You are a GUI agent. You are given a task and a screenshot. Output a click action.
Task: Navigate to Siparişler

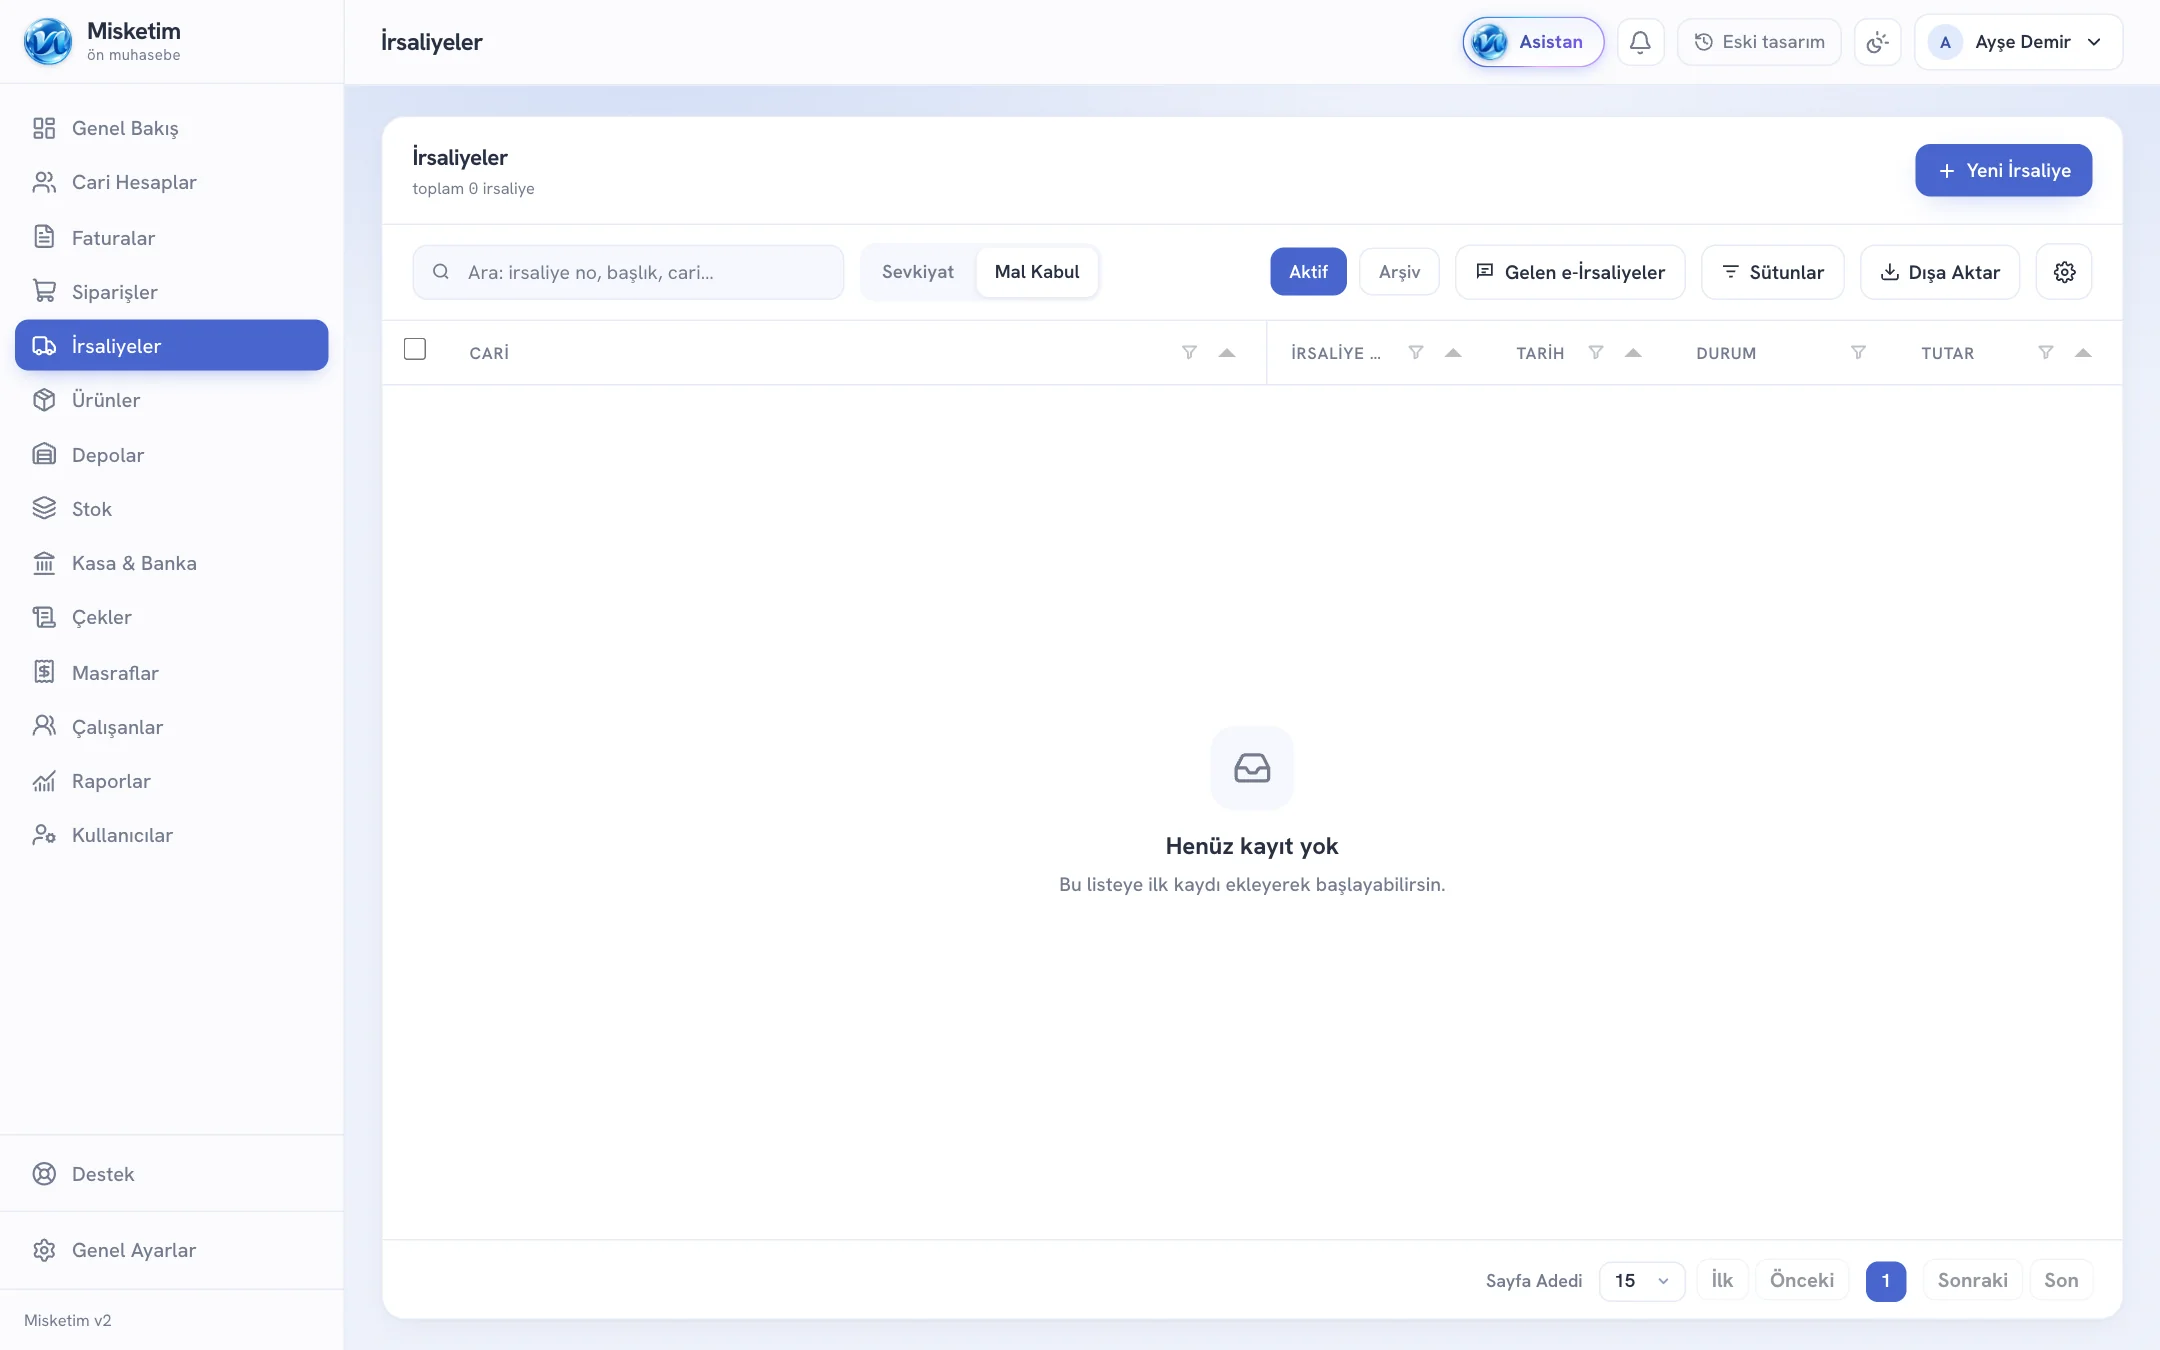click(x=172, y=291)
